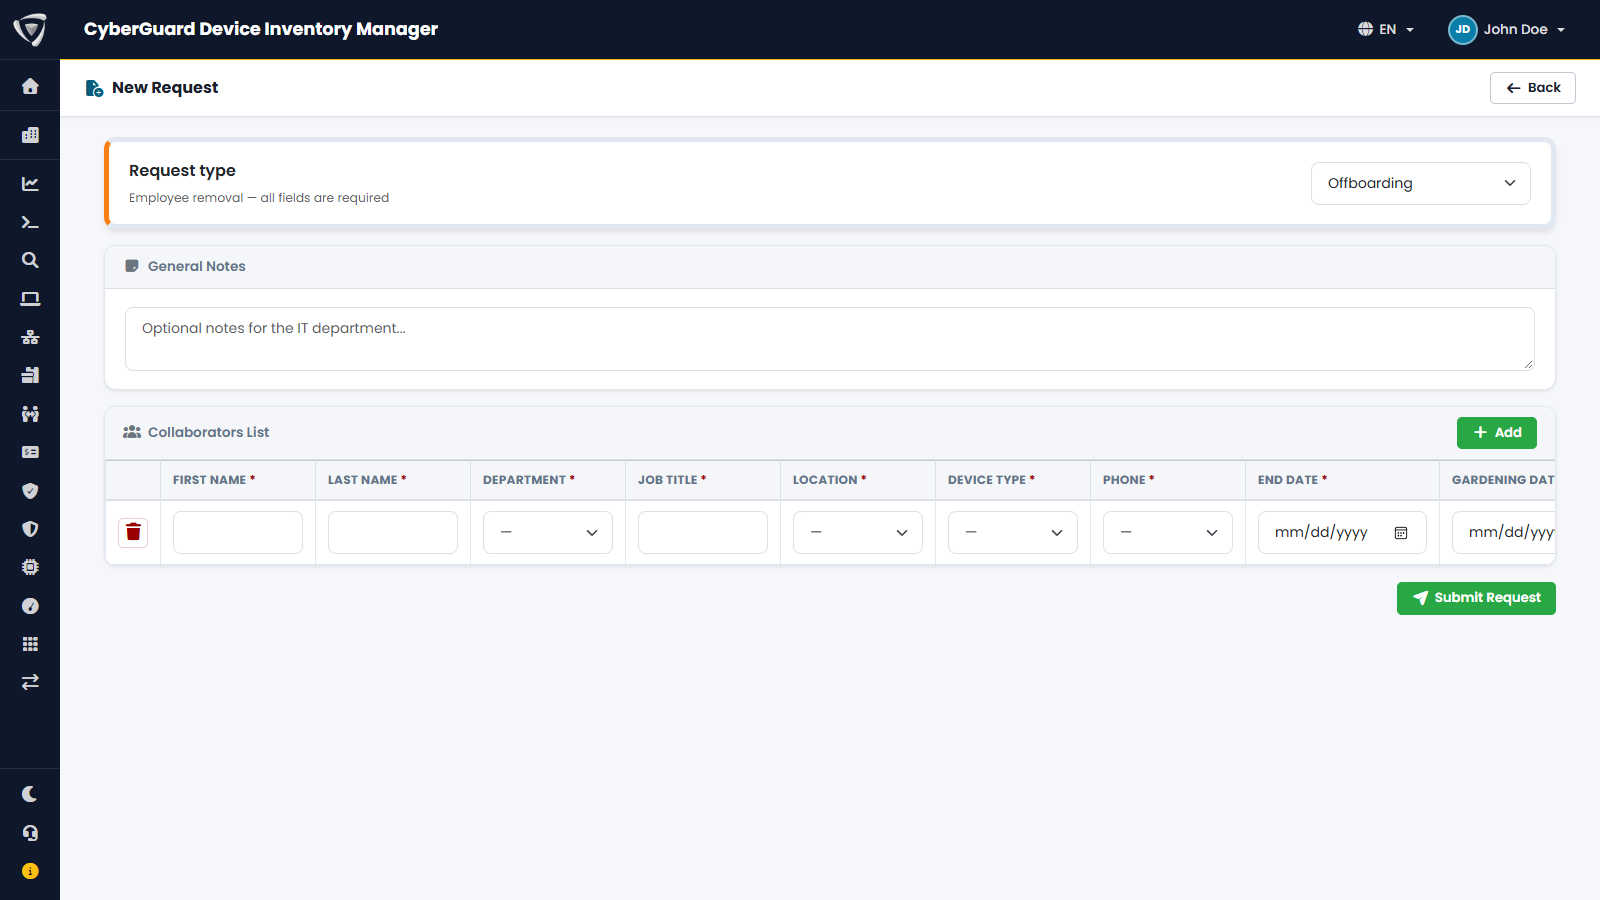Open the Location dropdown in collaborator row
The height and width of the screenshot is (900, 1600).
coord(858,533)
